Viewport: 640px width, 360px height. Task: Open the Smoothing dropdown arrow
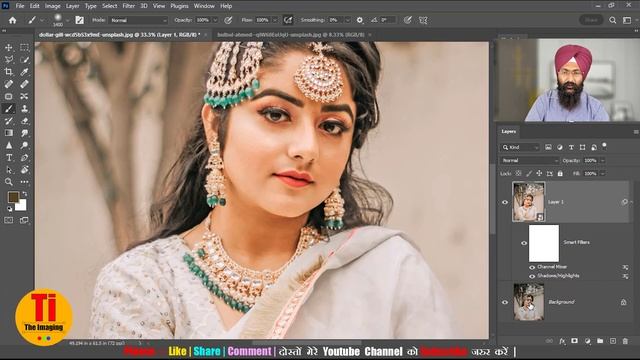point(348,20)
